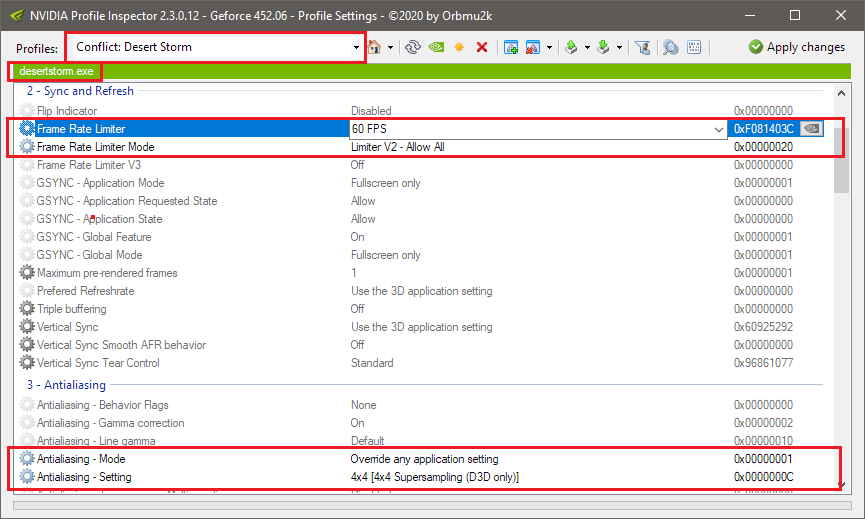Click the red X delete profile icon
This screenshot has width=865, height=519.
tap(482, 47)
